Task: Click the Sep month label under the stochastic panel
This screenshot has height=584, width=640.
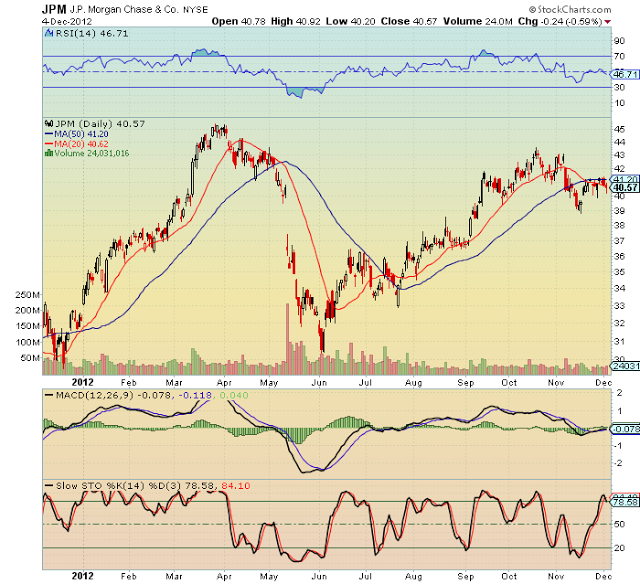Action: pos(466,576)
